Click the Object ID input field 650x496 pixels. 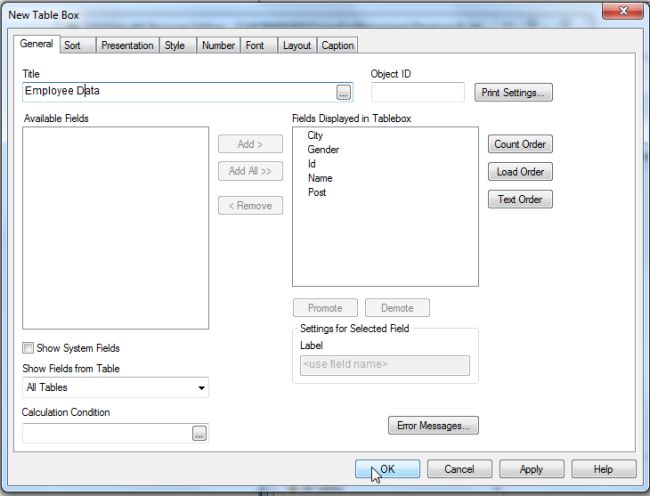[418, 92]
